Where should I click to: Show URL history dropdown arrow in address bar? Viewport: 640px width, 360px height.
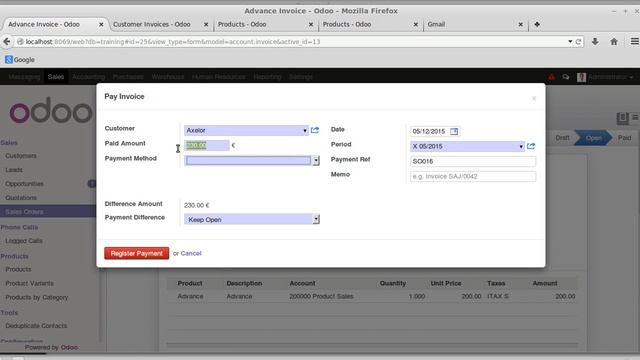pos(570,42)
